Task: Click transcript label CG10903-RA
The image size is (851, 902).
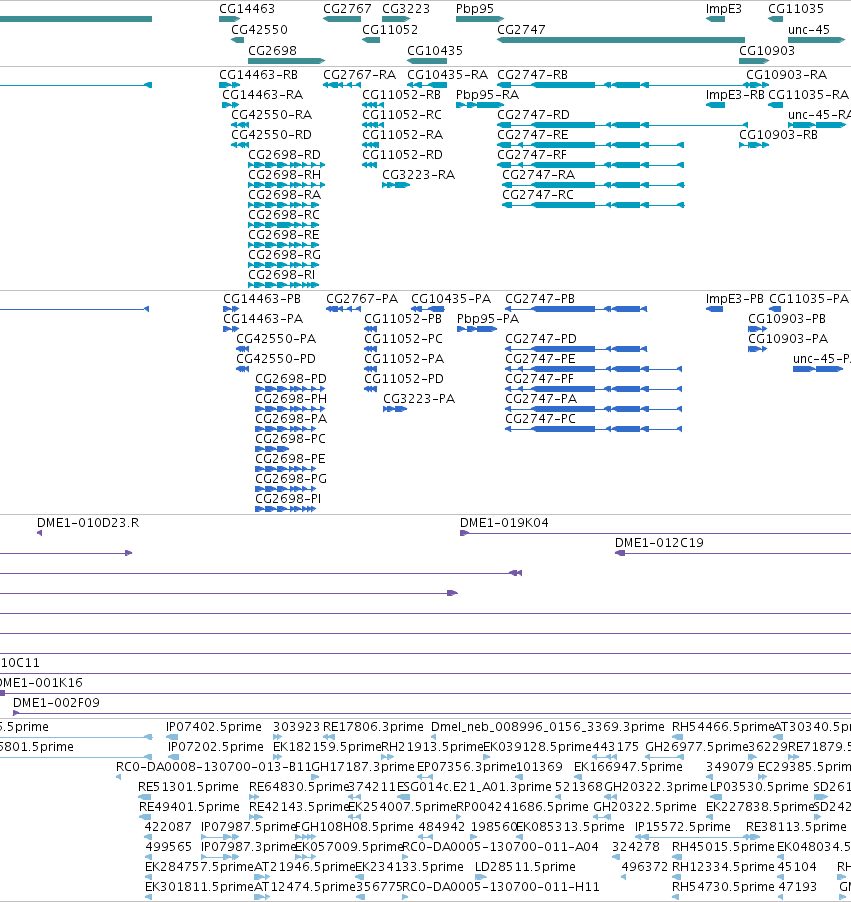Action: [x=786, y=75]
